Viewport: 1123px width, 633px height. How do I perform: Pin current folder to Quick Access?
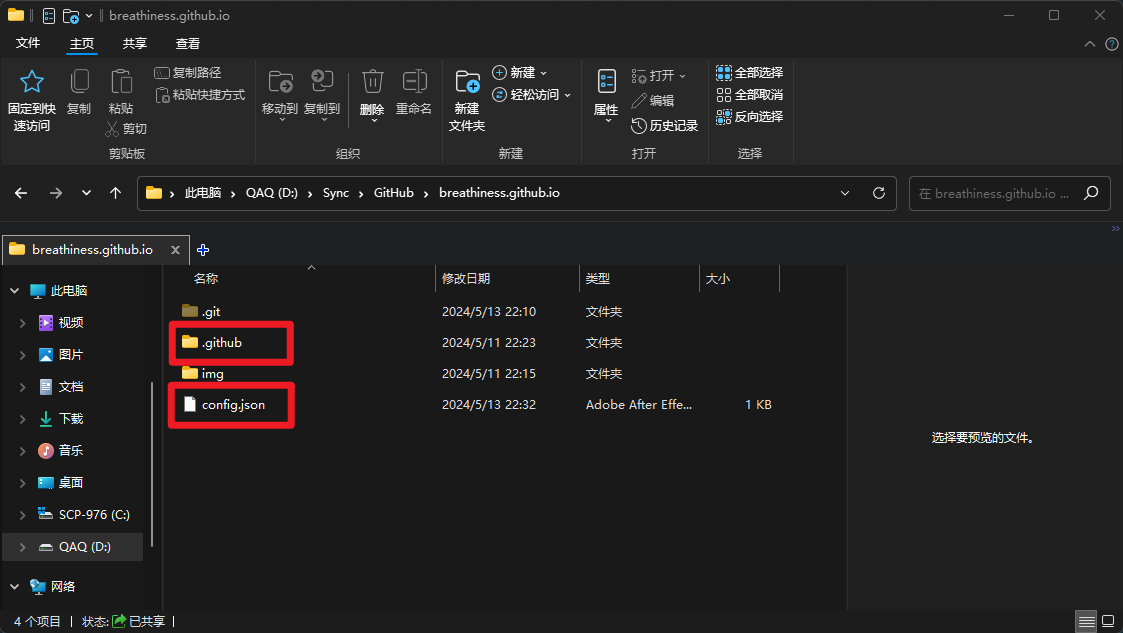31,96
